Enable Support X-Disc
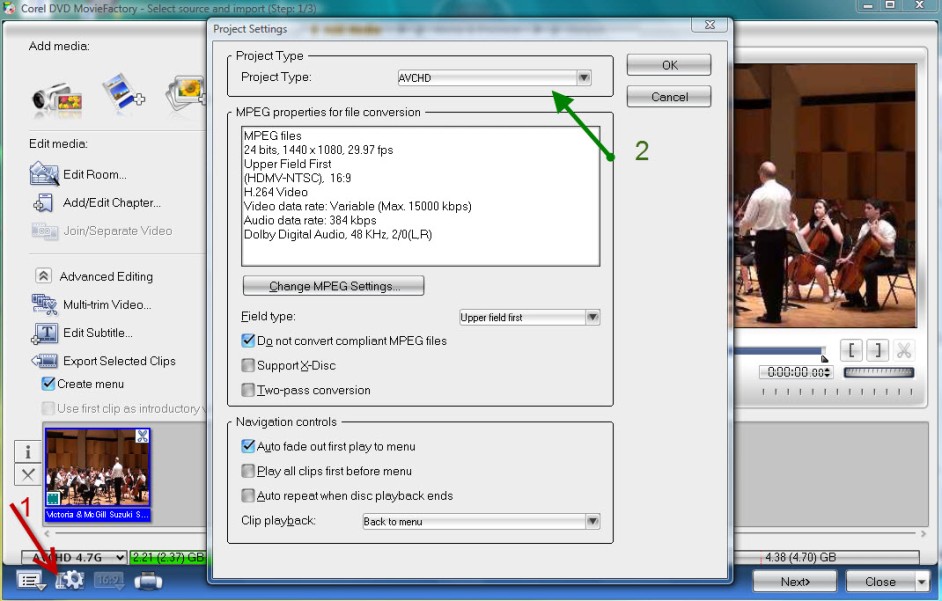This screenshot has height=601, width=942. [248, 365]
